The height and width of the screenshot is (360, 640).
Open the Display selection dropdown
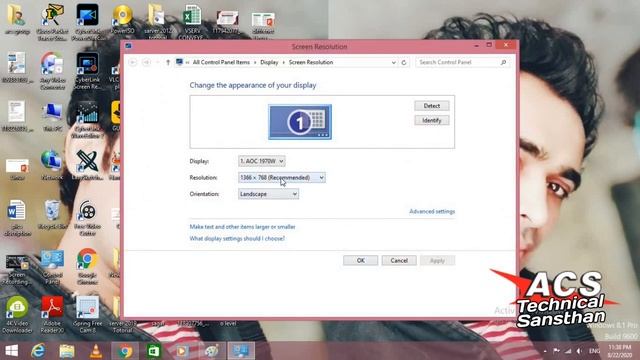point(262,161)
